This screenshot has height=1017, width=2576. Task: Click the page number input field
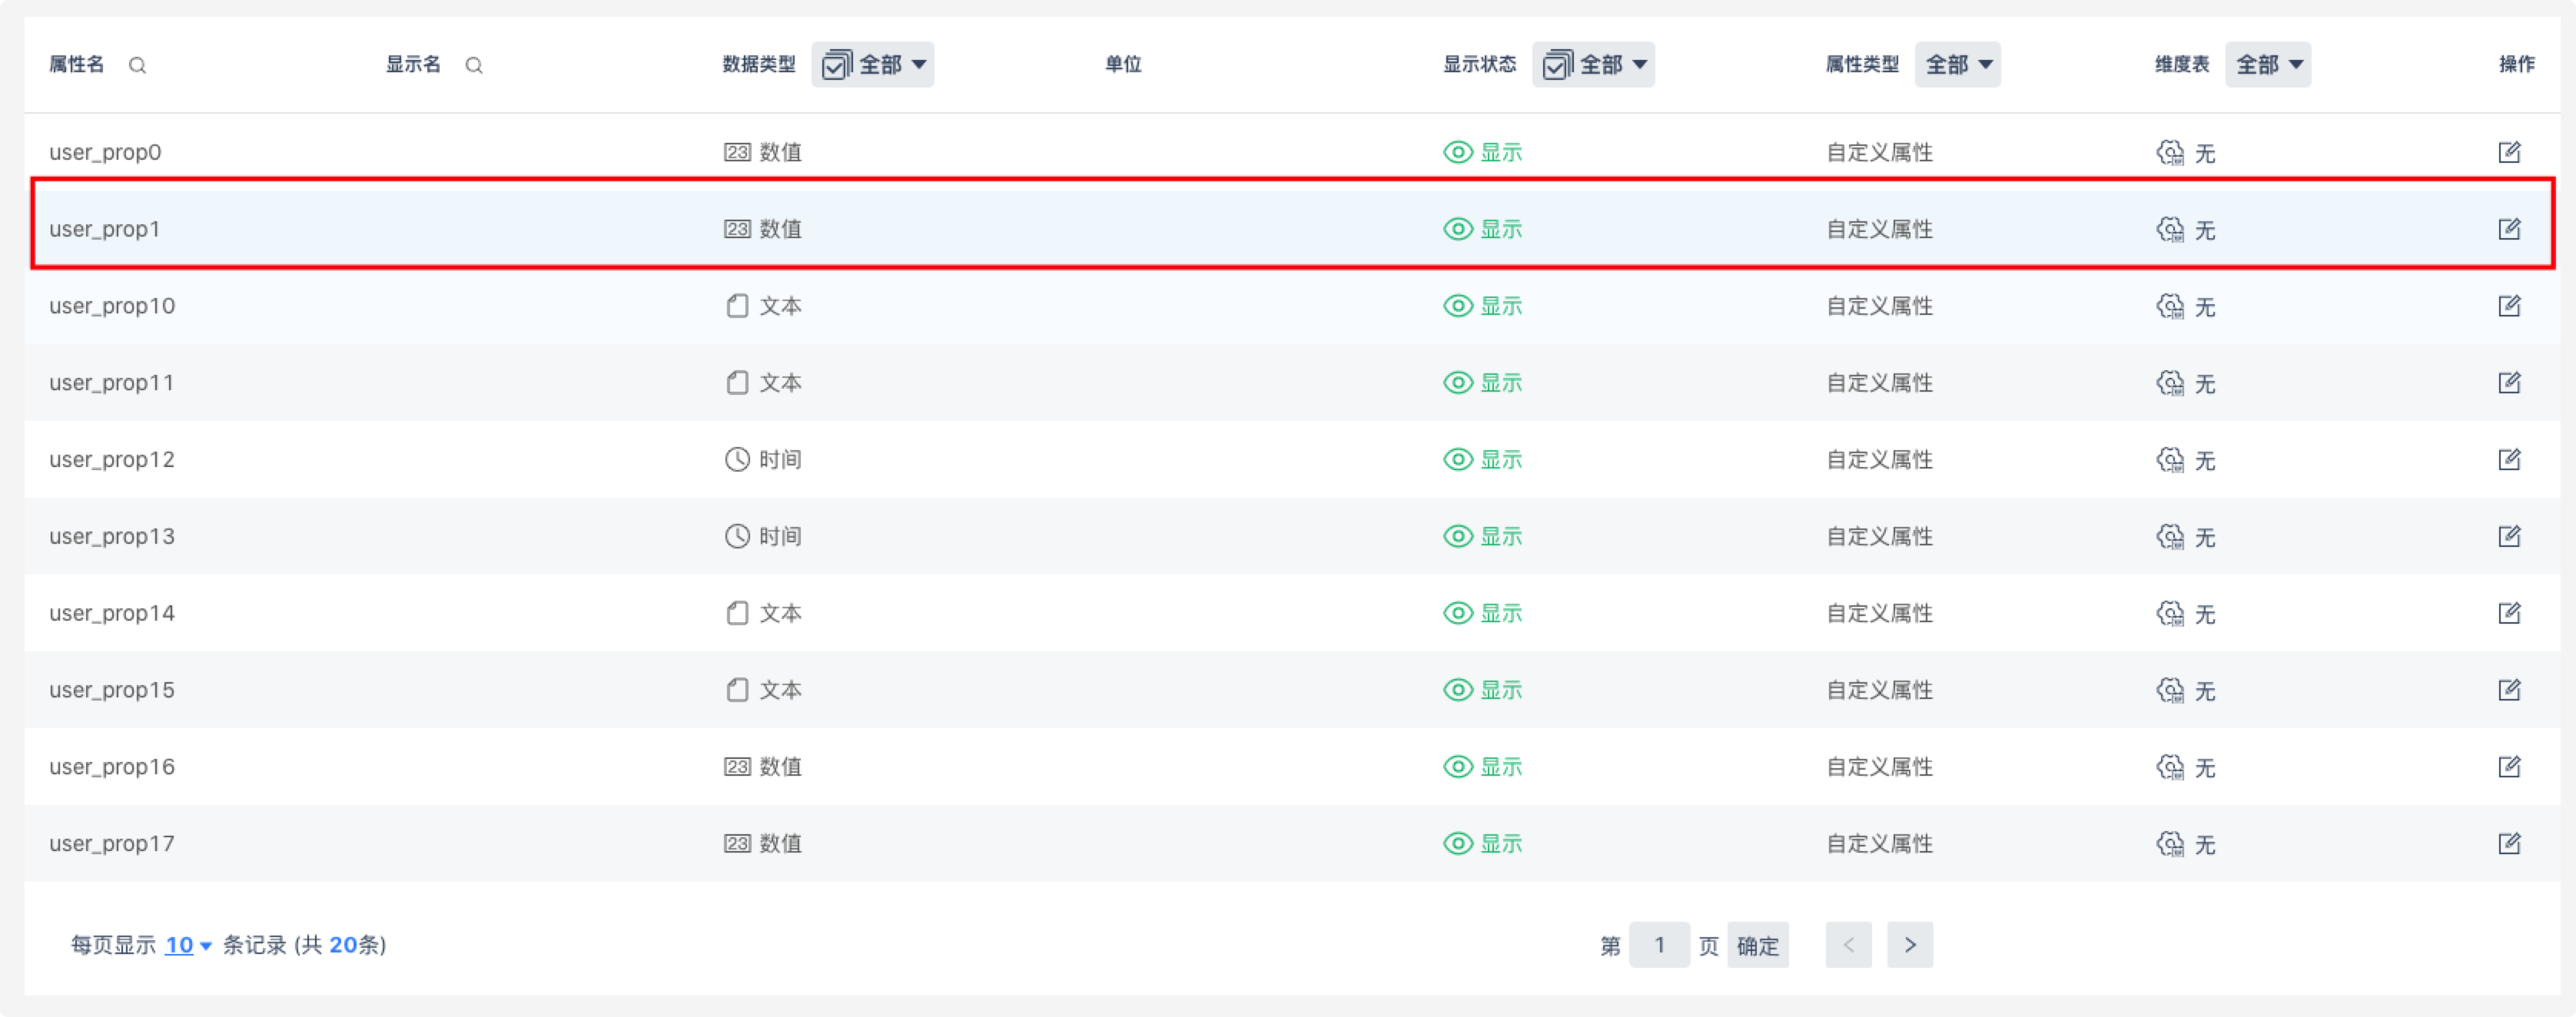(x=1659, y=945)
